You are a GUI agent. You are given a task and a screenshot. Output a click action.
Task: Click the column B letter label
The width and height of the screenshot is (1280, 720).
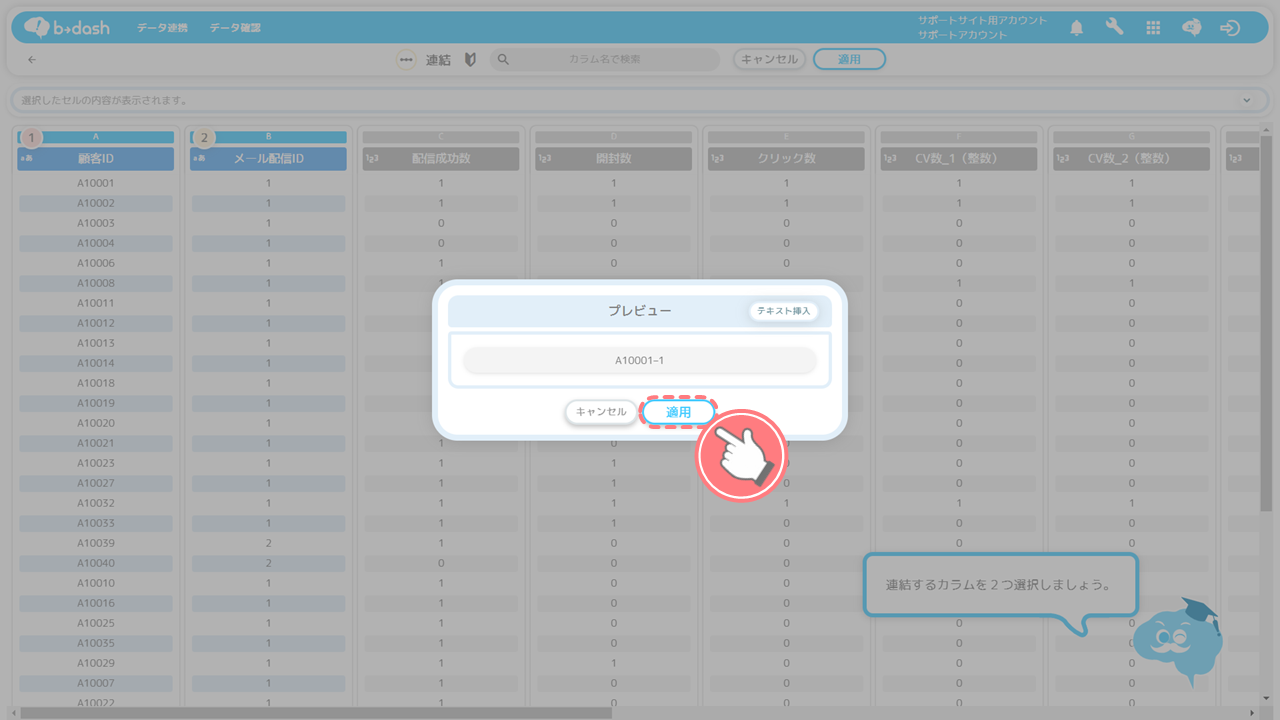(x=268, y=137)
